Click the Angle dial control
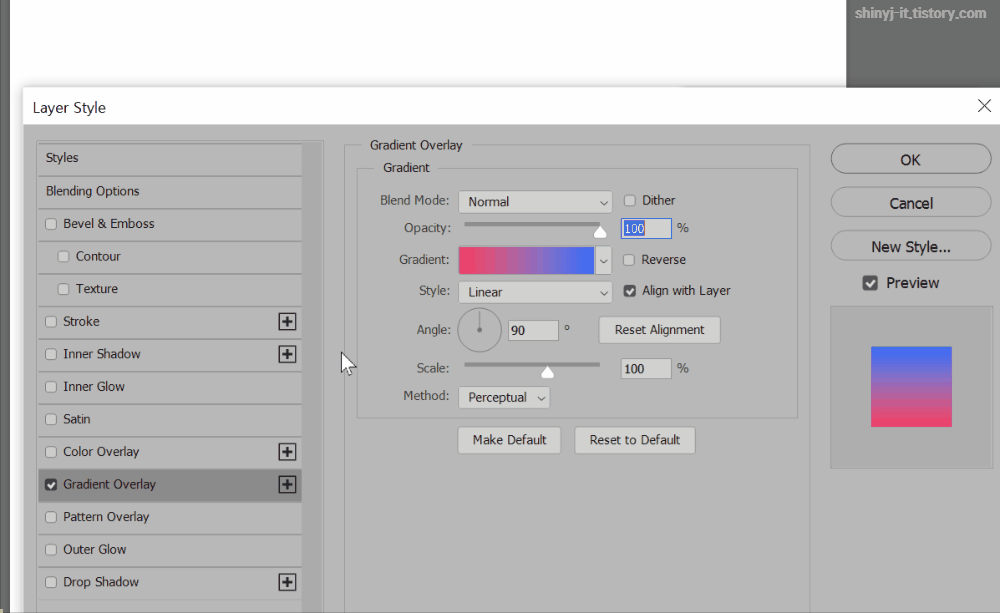1000x613 pixels. (x=480, y=330)
